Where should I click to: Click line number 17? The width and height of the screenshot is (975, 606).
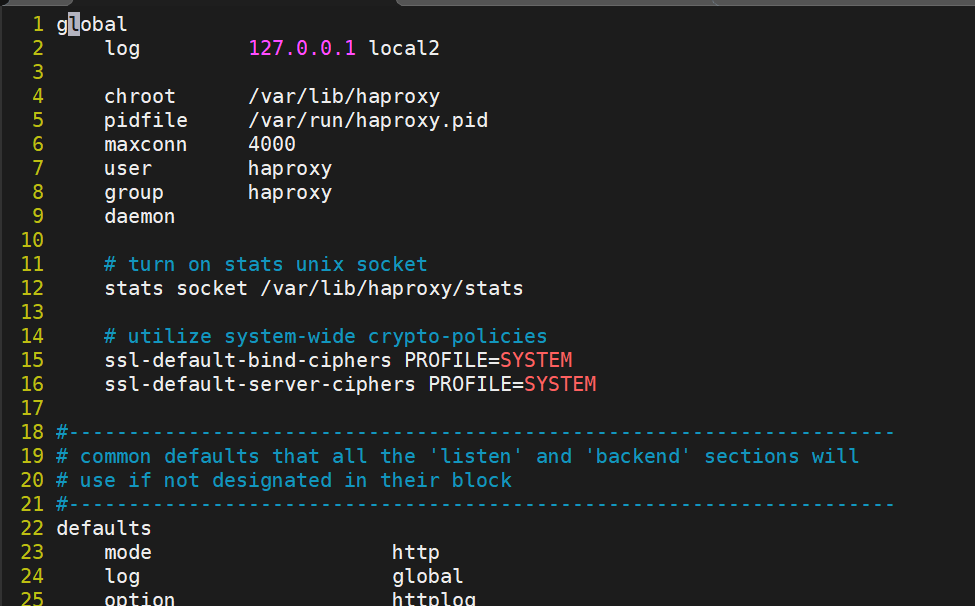click(x=32, y=408)
